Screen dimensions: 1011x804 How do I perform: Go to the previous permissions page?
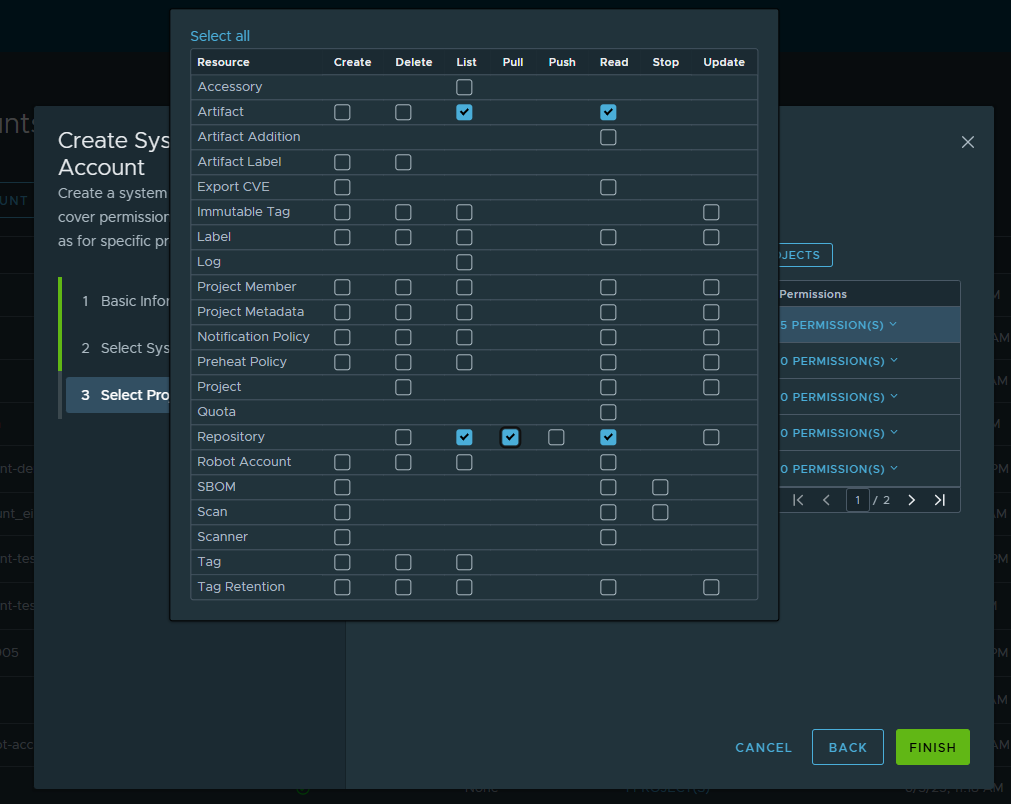pyautogui.click(x=826, y=500)
